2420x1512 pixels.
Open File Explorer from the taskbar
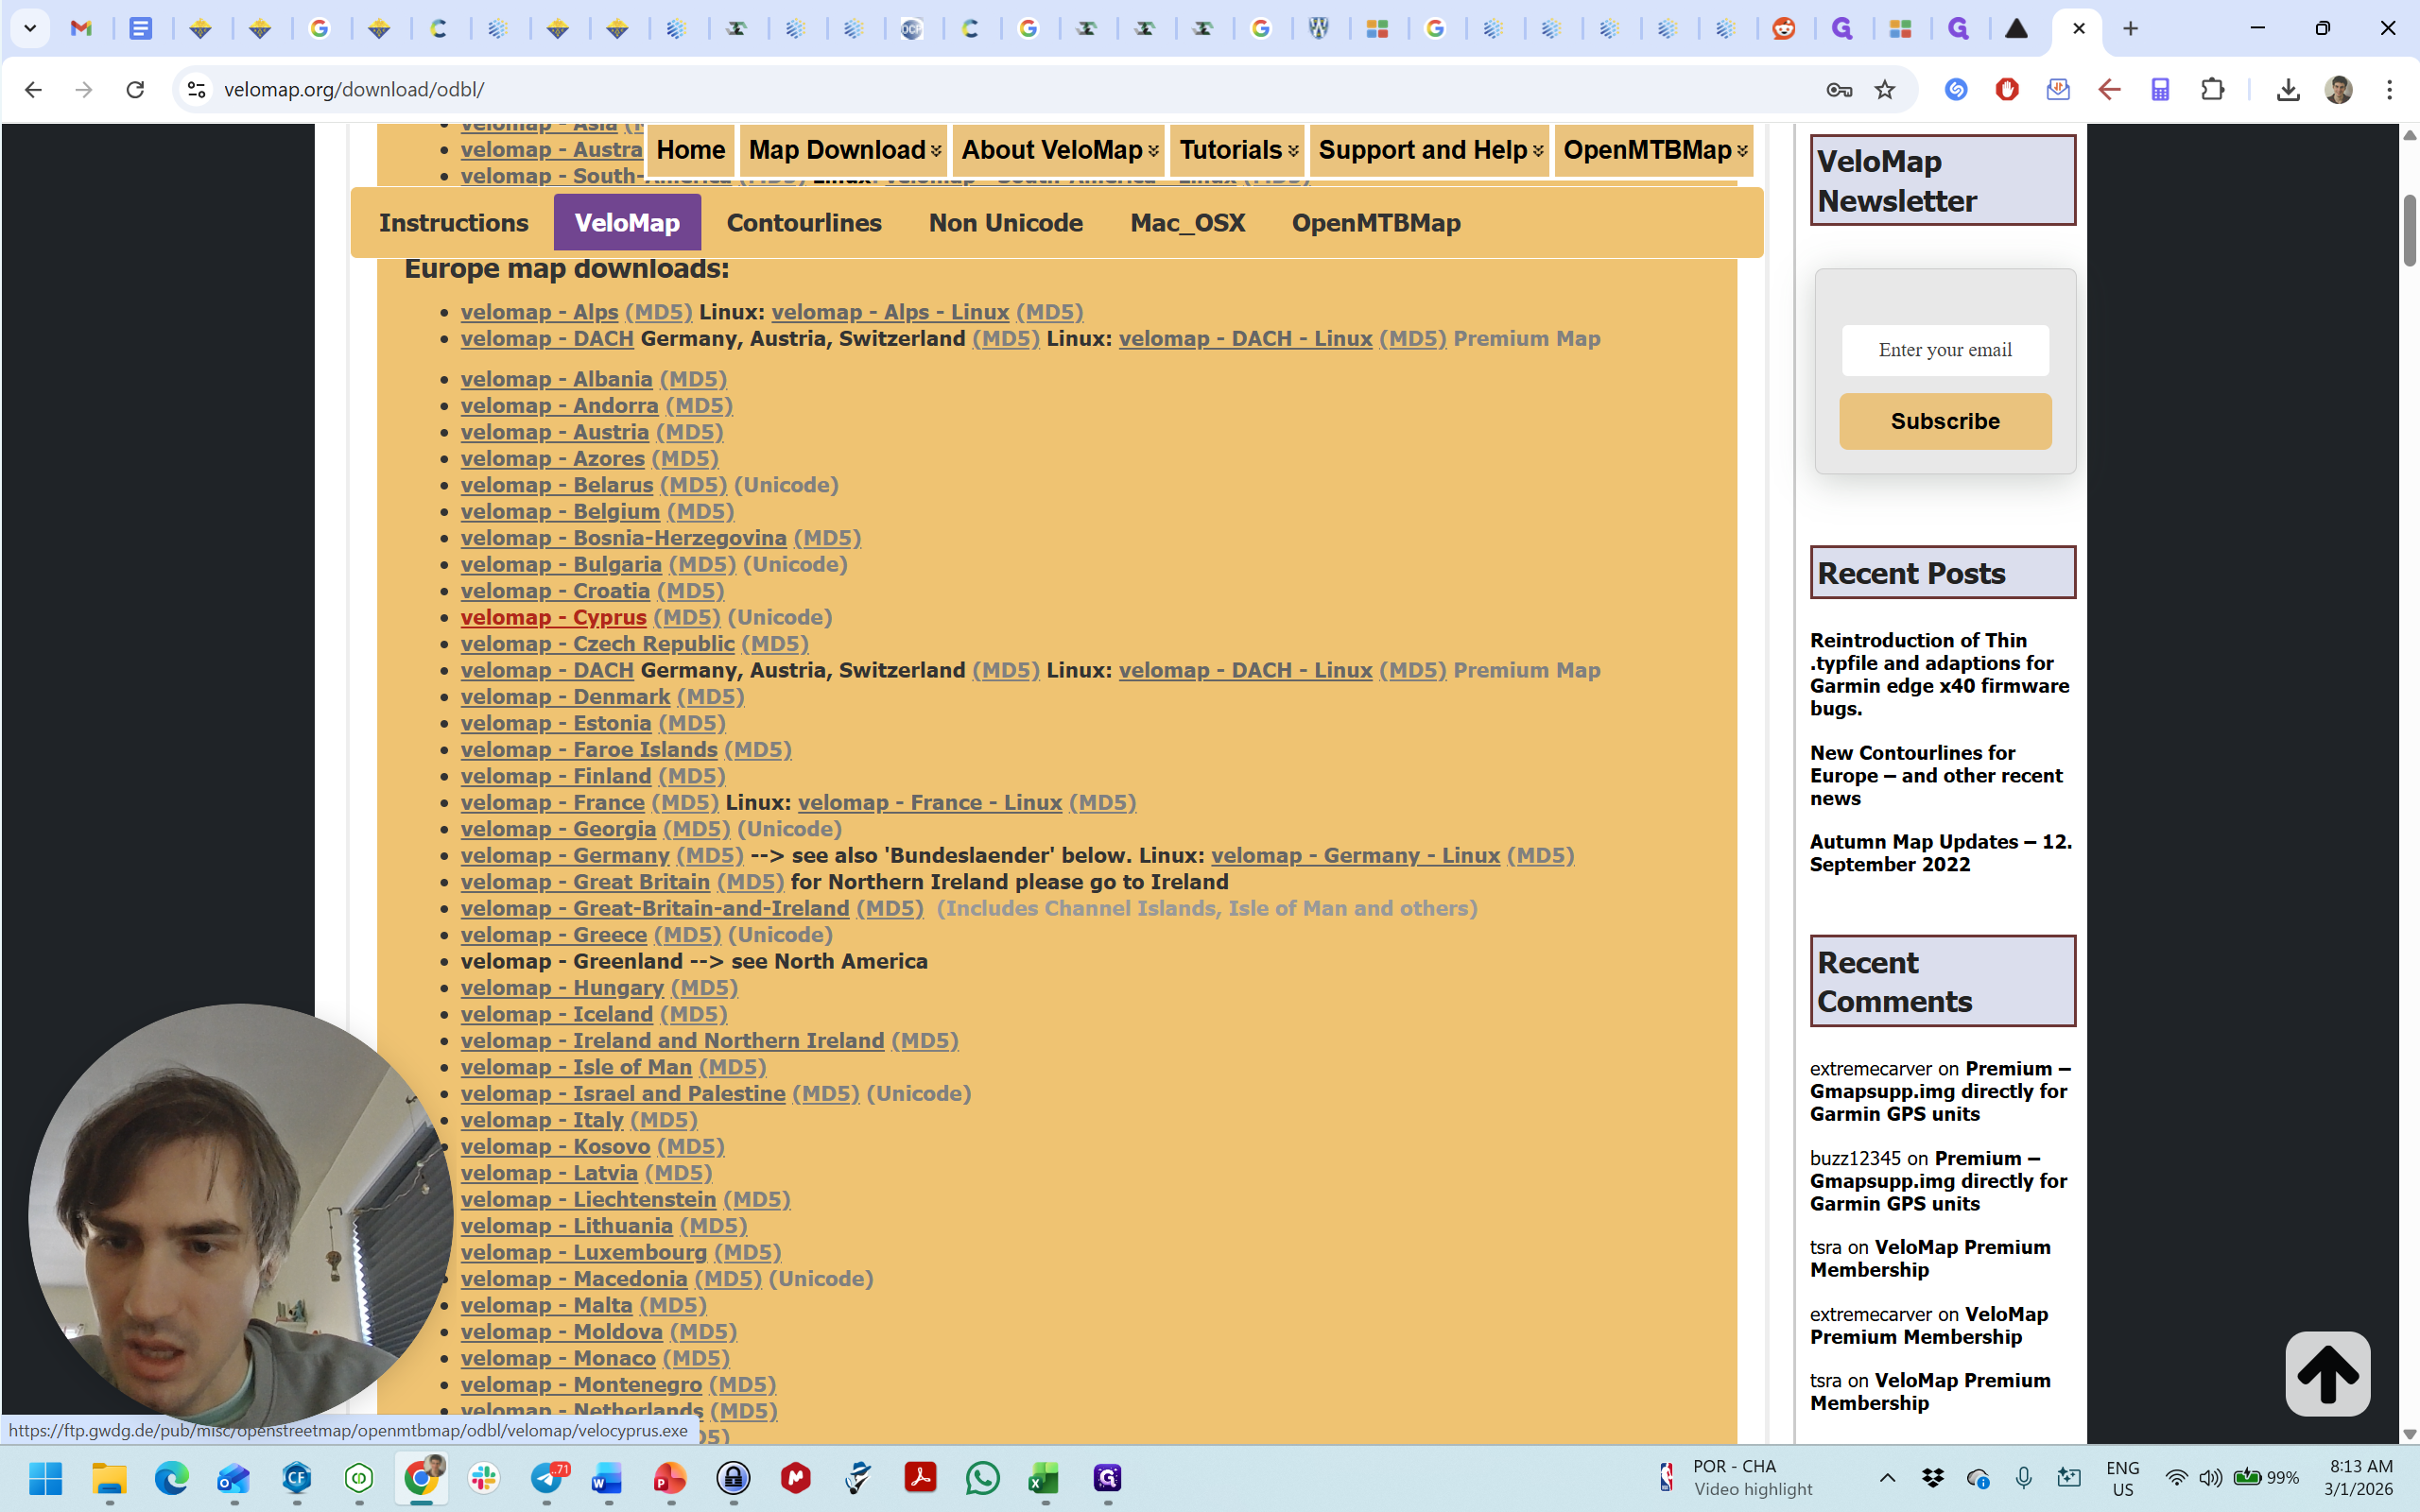109,1478
